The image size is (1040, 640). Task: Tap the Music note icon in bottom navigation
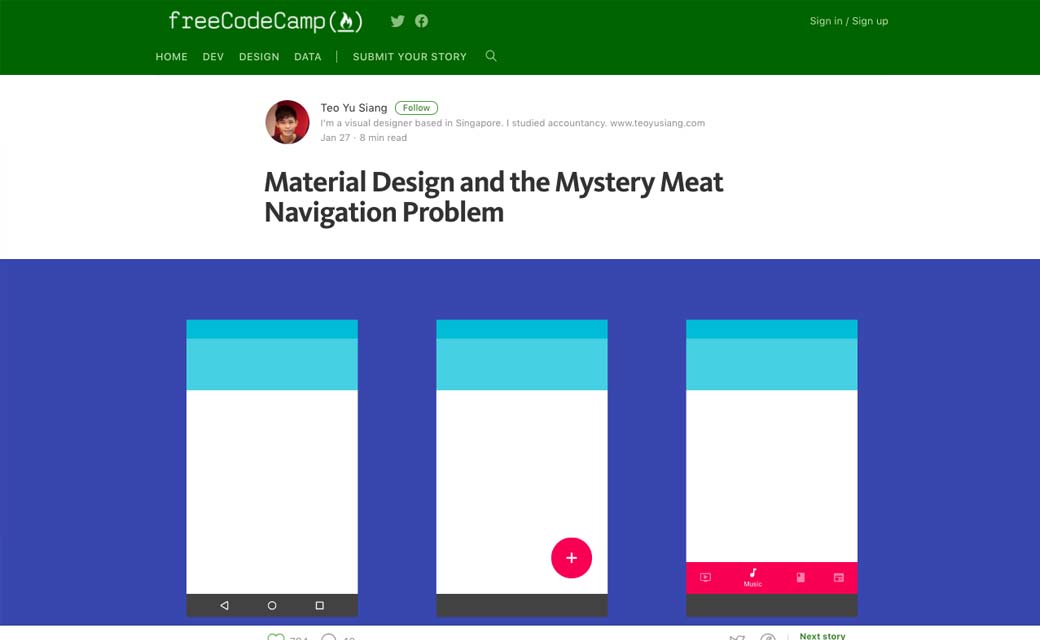(753, 574)
